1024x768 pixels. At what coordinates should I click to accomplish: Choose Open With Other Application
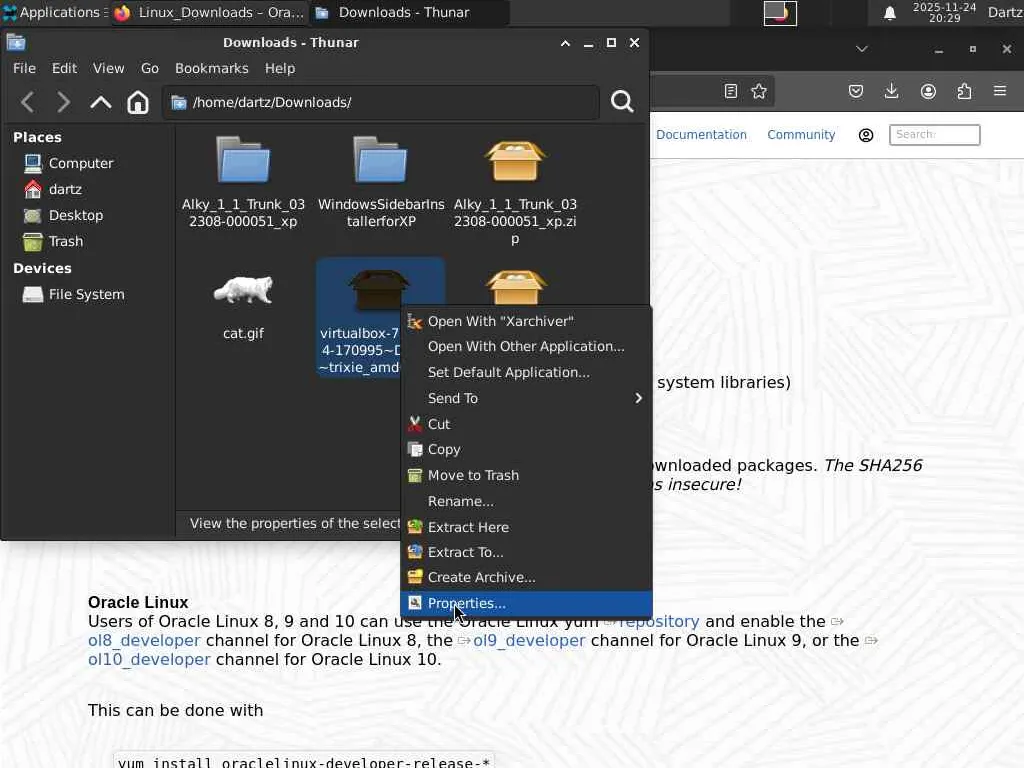coord(526,347)
